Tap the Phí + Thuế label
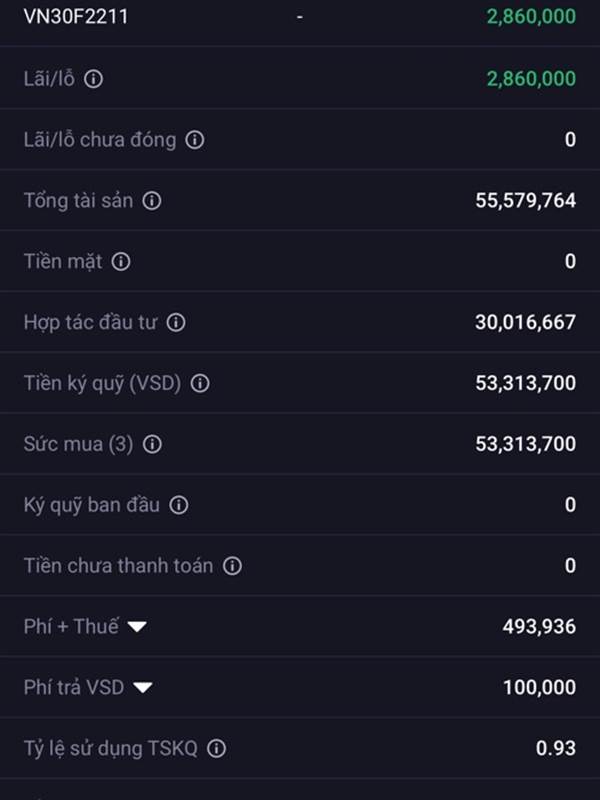This screenshot has width=600, height=800. [71, 626]
